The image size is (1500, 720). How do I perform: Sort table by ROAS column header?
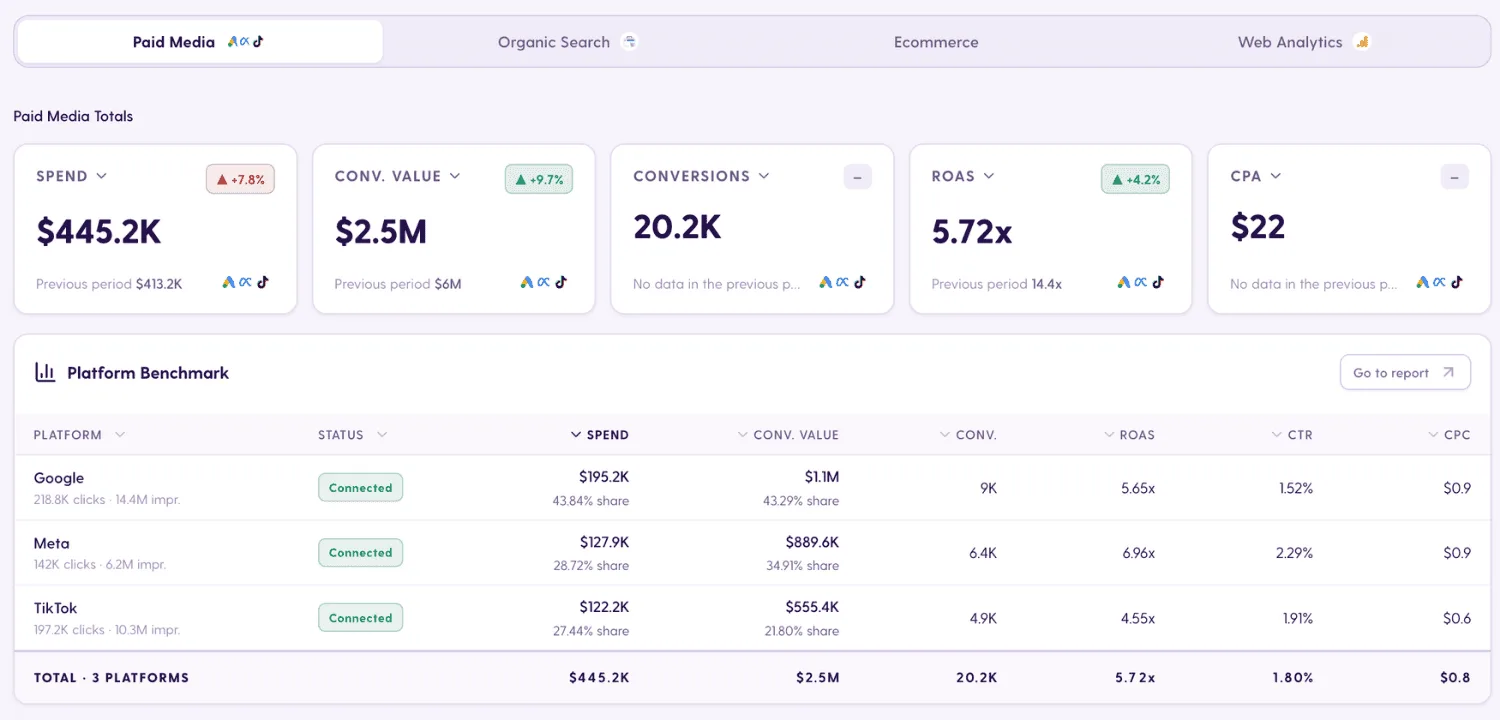[1129, 435]
